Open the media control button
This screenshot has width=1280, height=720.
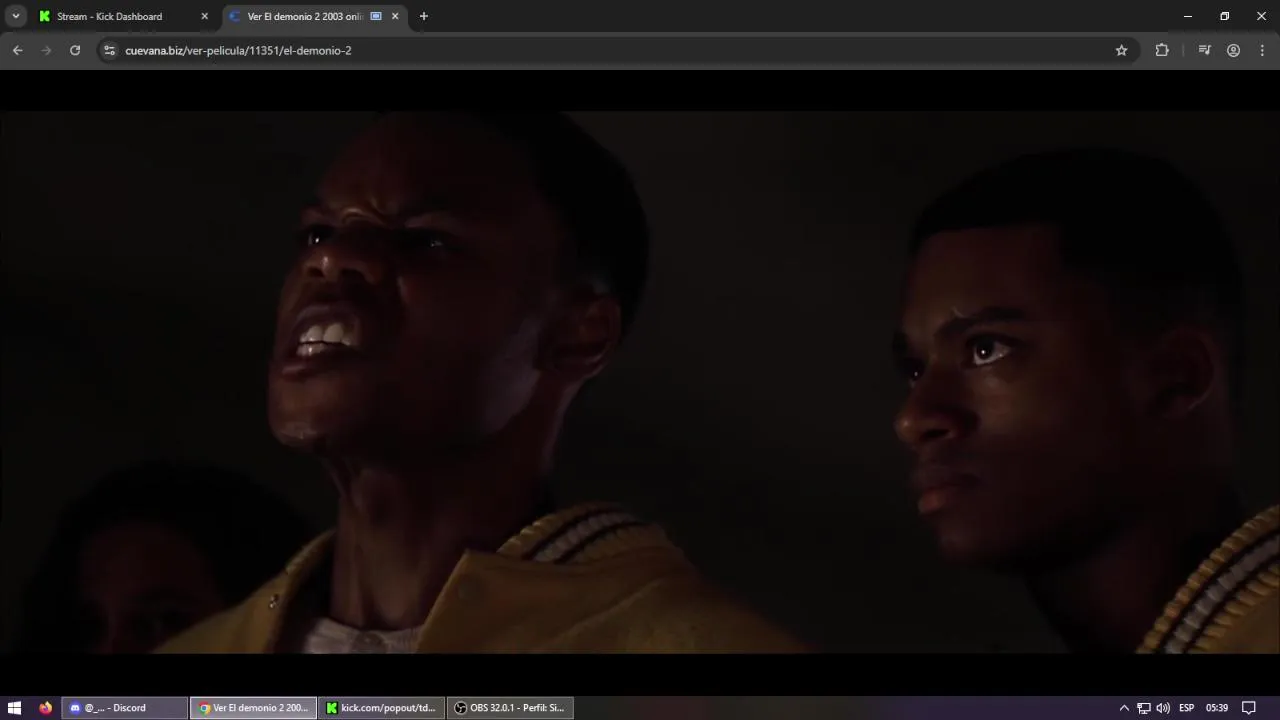pos(1205,50)
